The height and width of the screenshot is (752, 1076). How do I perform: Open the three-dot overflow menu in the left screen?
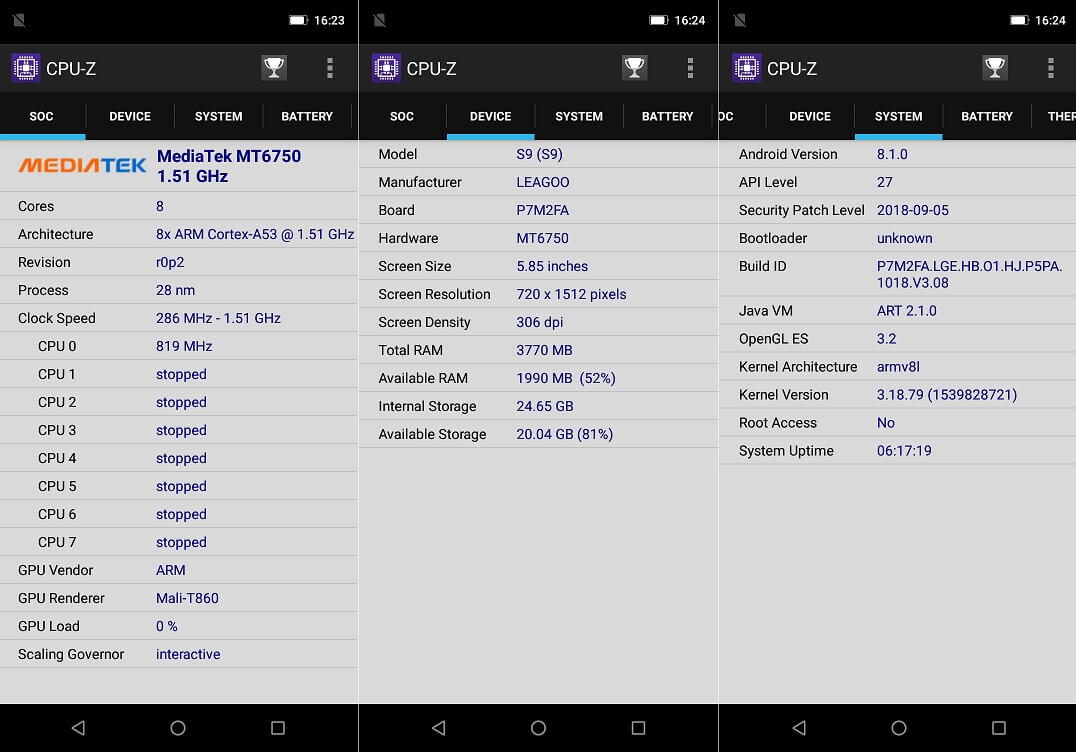pyautogui.click(x=330, y=68)
